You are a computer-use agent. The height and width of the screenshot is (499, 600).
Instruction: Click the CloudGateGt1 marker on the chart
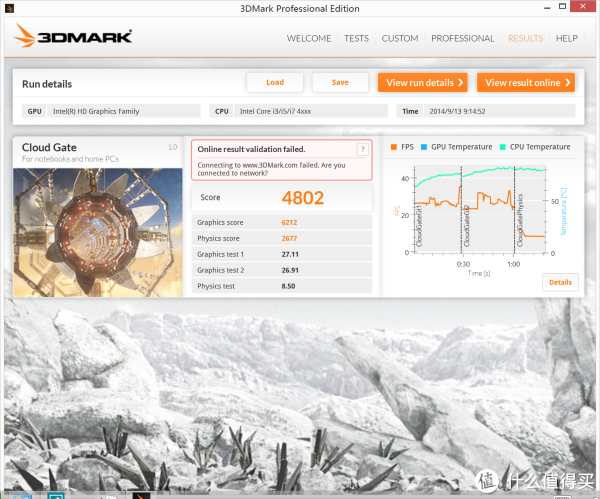click(x=419, y=226)
